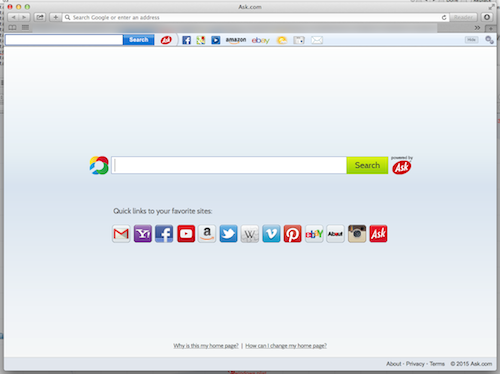Open the YouTube quick link icon

tap(186, 234)
